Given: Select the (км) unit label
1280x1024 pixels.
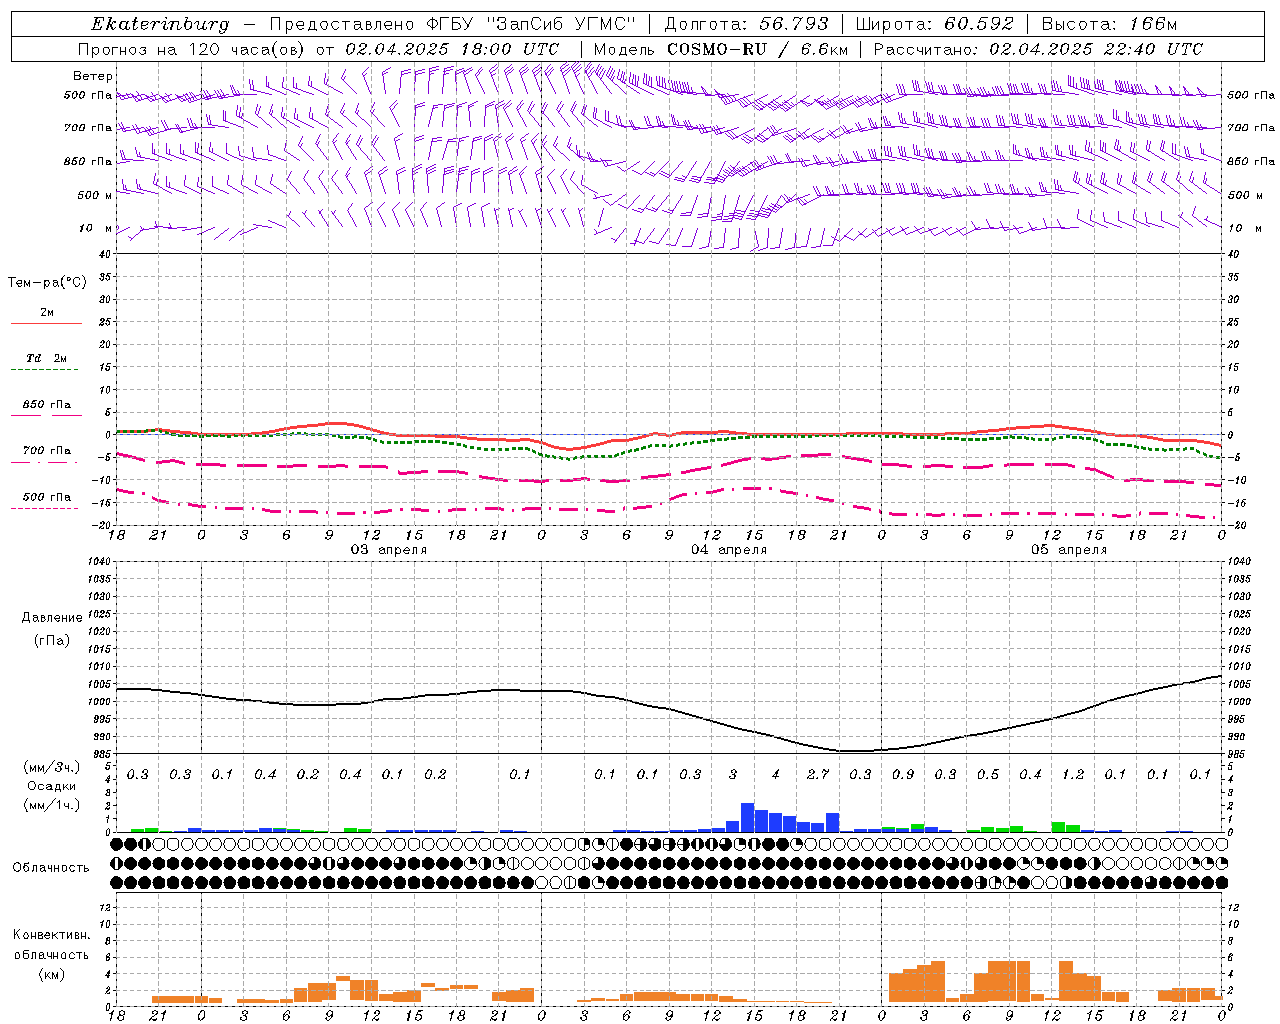Looking at the screenshot, I should [x=51, y=974].
